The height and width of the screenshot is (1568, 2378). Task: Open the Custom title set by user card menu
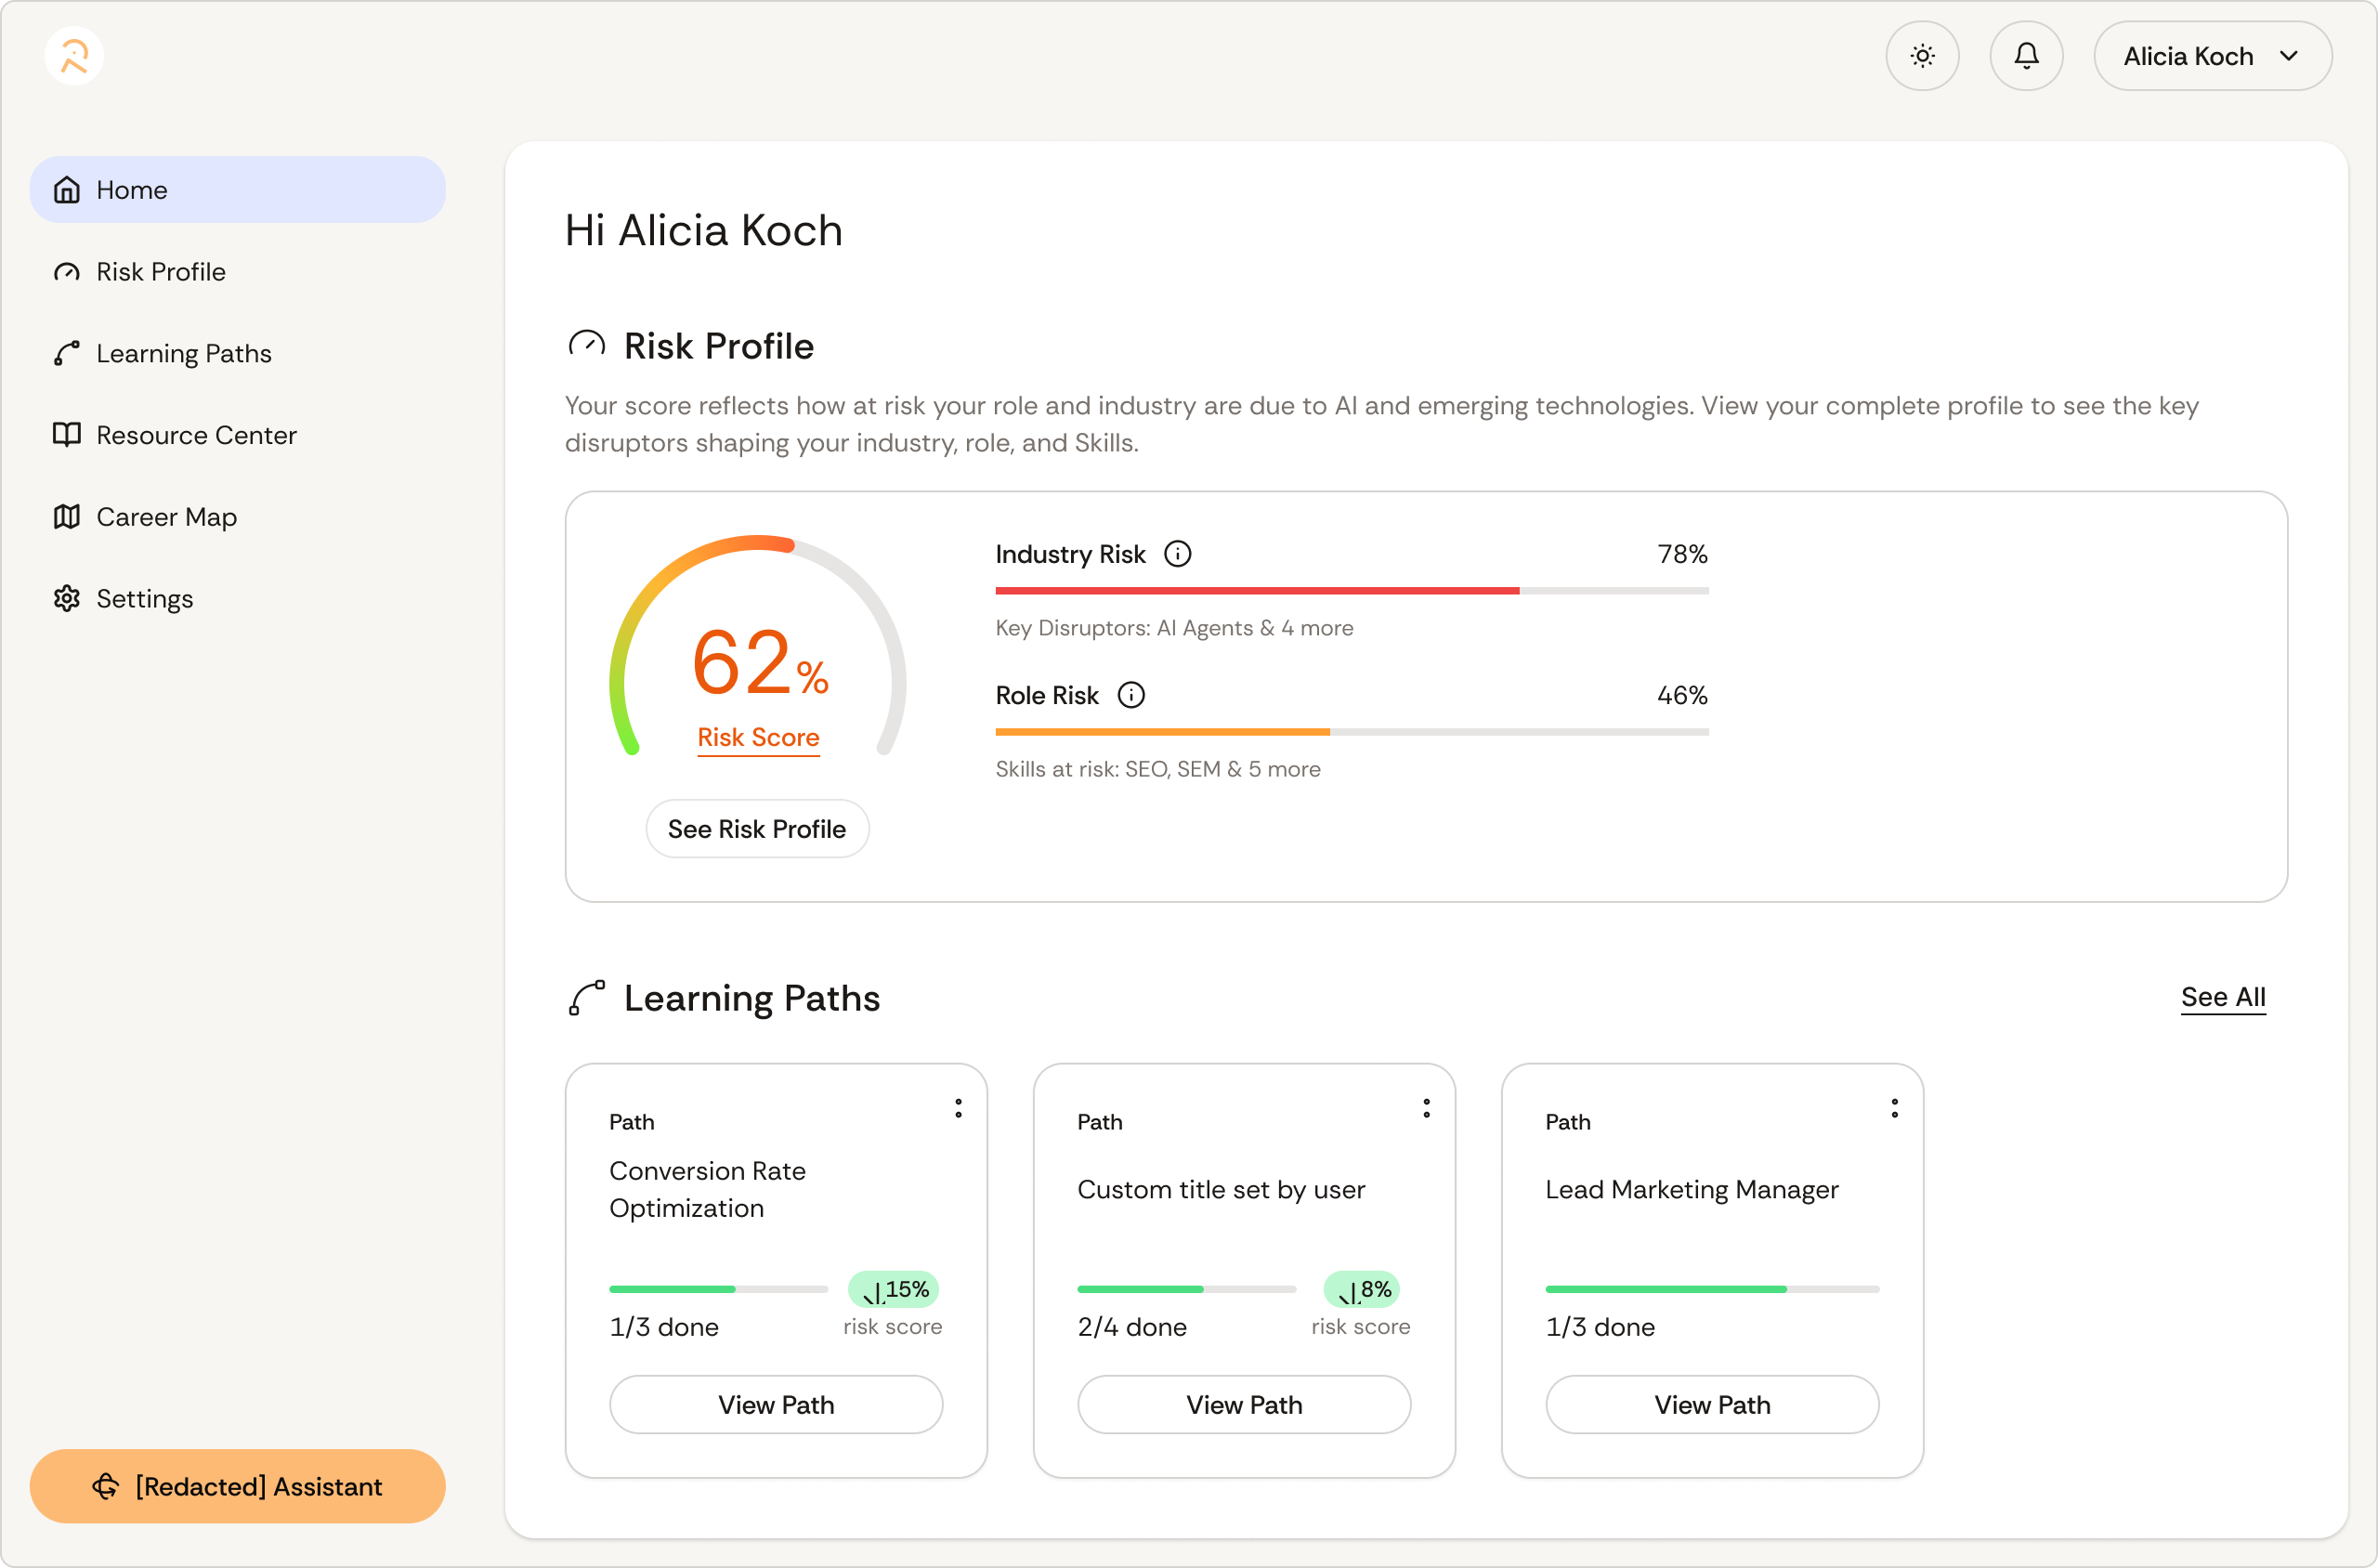(x=1425, y=1107)
